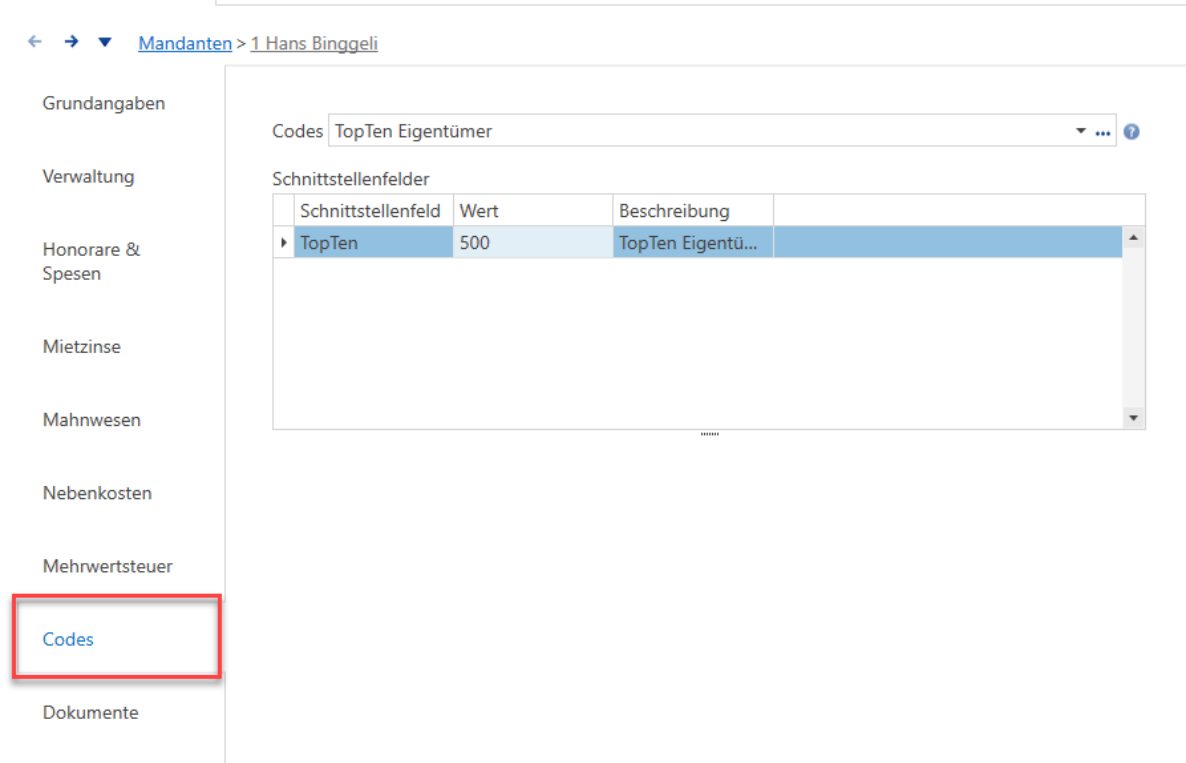1186x763 pixels.
Task: Open the Mietzinse section
Action: 82,346
